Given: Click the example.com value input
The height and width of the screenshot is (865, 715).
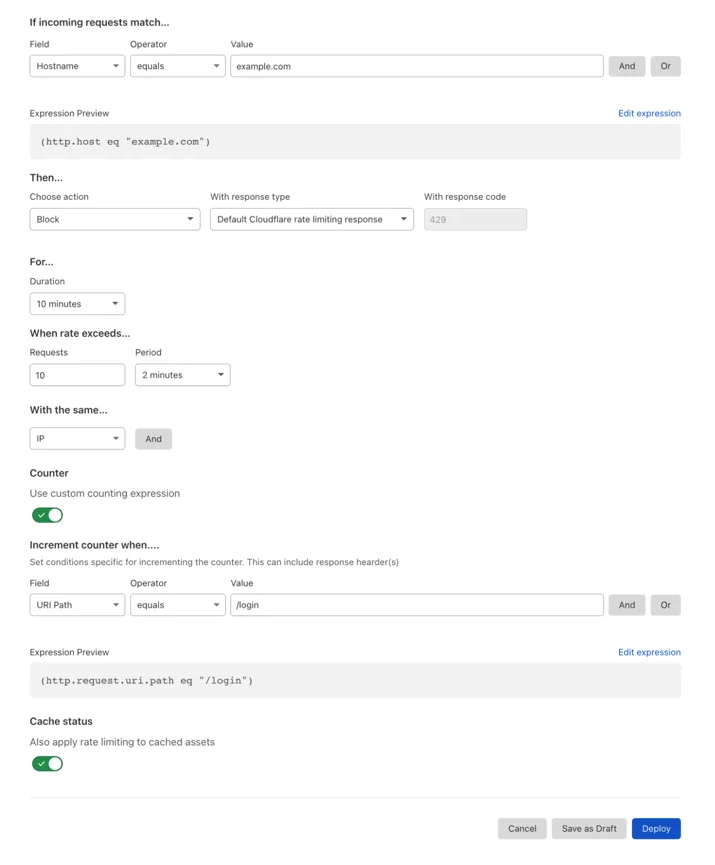Looking at the screenshot, I should (x=417, y=66).
